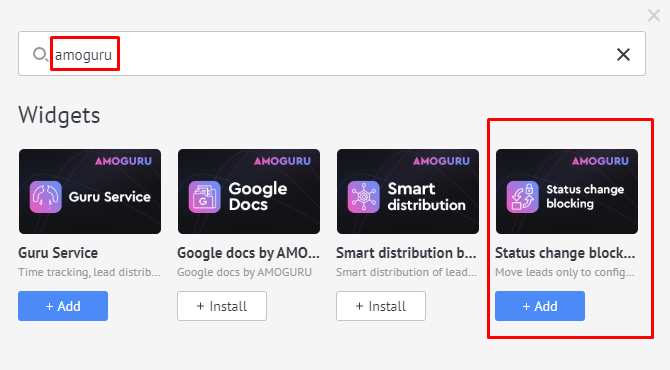
Task: Click the gray 'Google docs by AMOGURU' description
Action: click(244, 272)
